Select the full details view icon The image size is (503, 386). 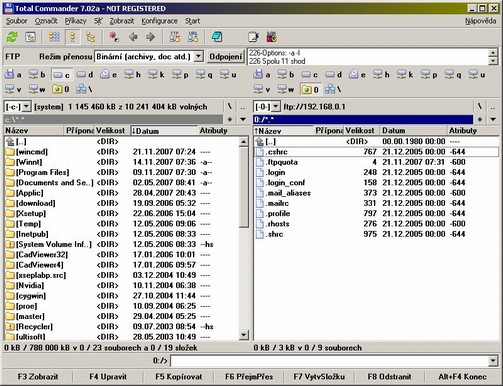[x=72, y=37]
